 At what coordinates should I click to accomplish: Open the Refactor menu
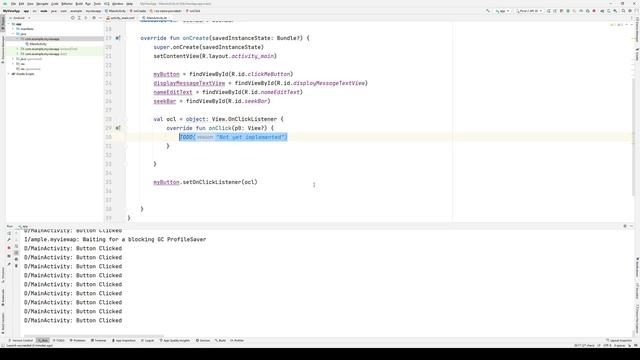(67, 4)
